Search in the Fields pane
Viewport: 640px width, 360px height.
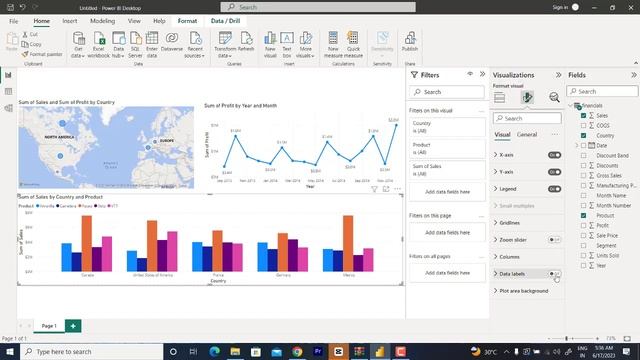602,91
